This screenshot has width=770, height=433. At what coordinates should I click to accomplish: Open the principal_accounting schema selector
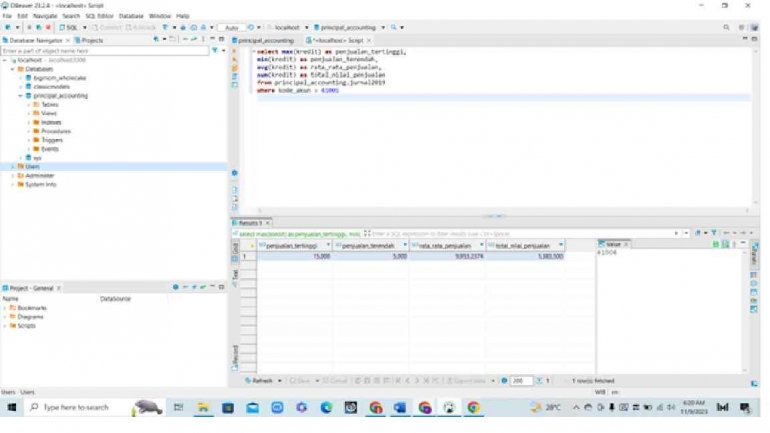349,27
